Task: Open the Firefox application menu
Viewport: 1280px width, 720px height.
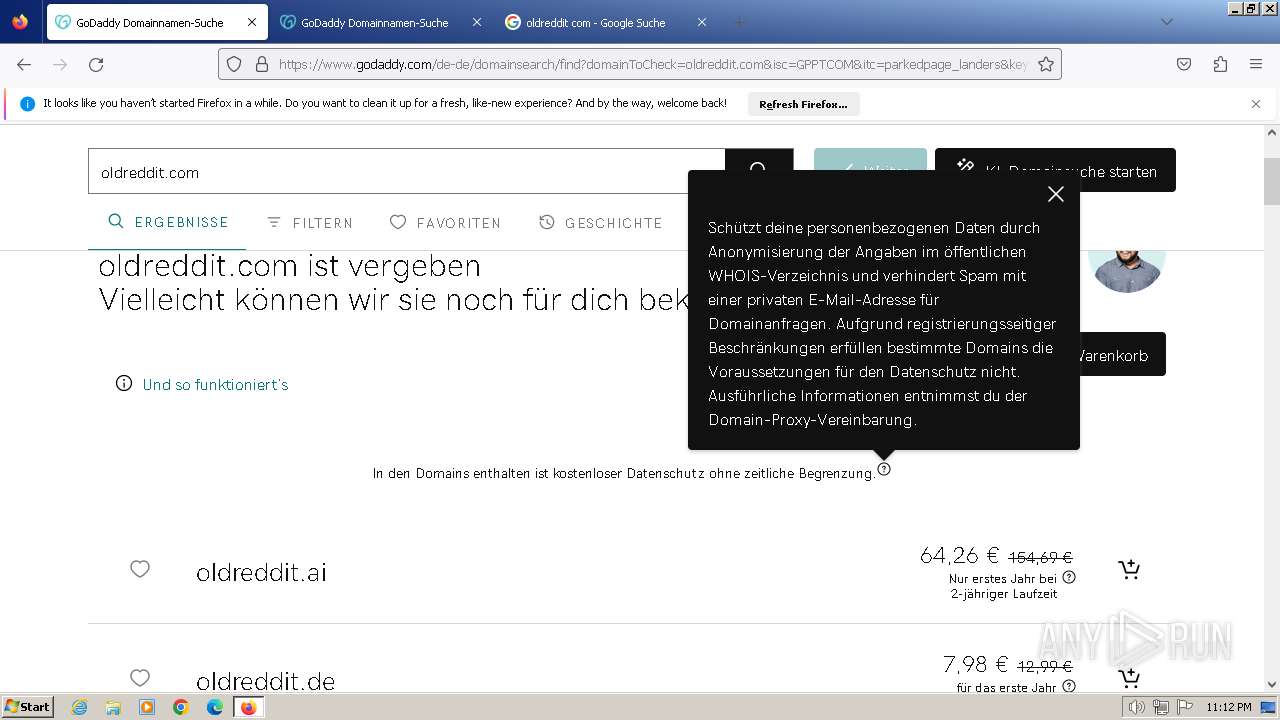Action: point(1256,64)
